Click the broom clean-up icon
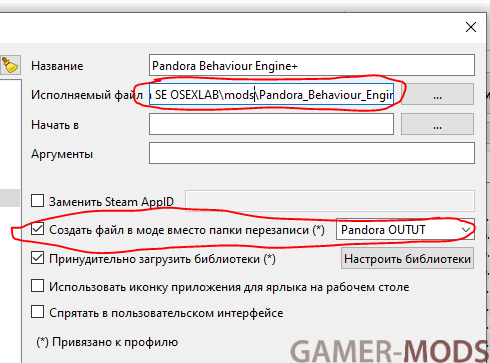Screen dimensions: 490x363 pyautogui.click(x=10, y=65)
